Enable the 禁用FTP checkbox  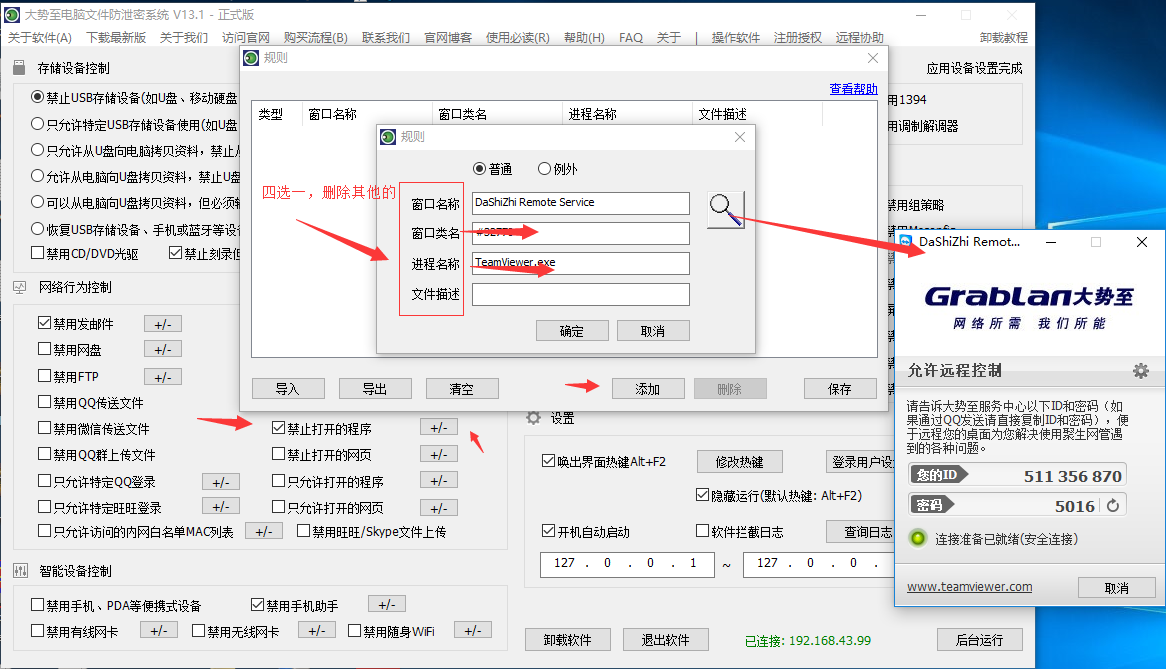(45, 375)
